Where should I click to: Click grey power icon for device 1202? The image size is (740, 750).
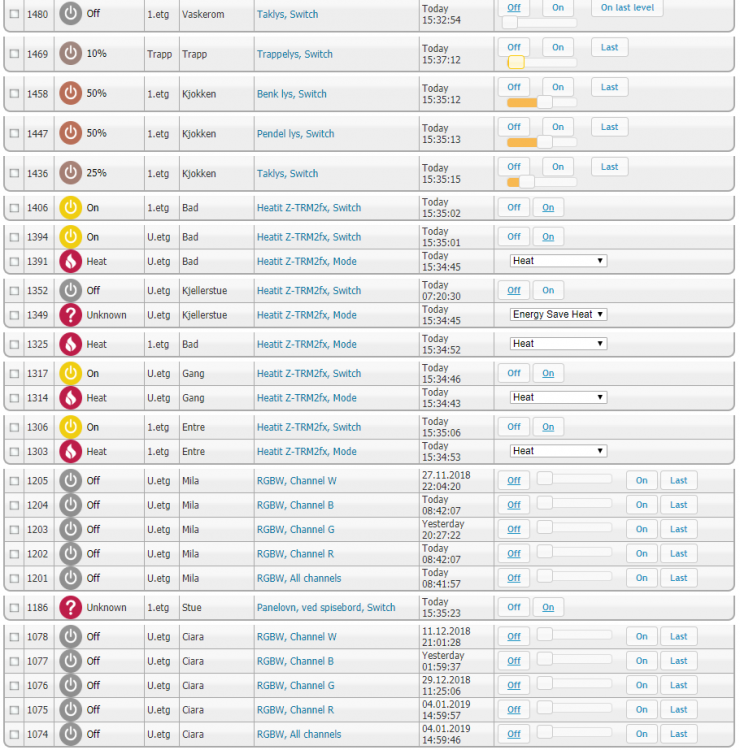(x=70, y=553)
